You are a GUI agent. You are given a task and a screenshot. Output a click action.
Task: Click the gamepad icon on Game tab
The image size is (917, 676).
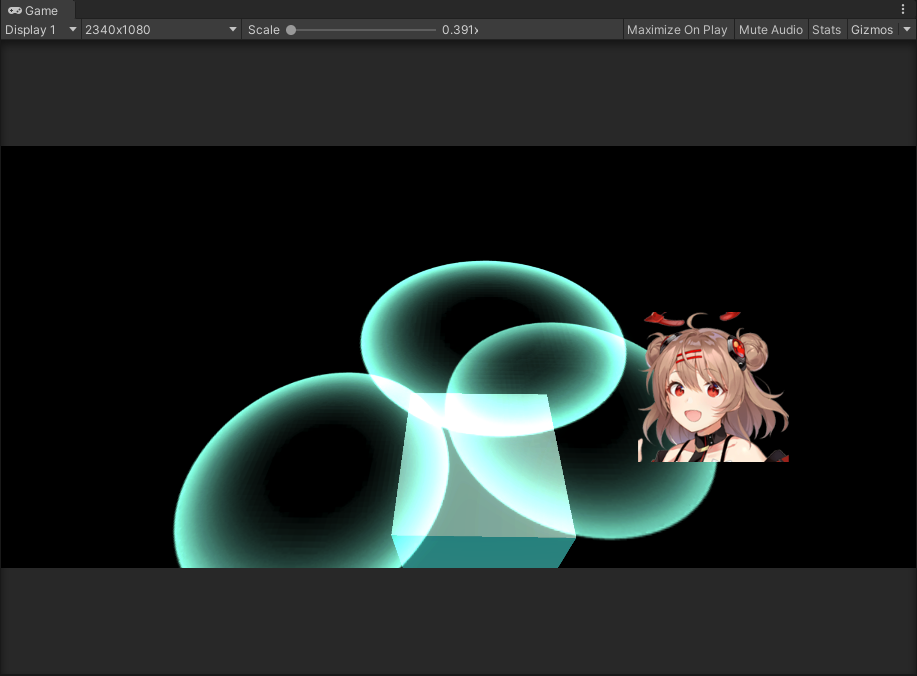coord(15,10)
